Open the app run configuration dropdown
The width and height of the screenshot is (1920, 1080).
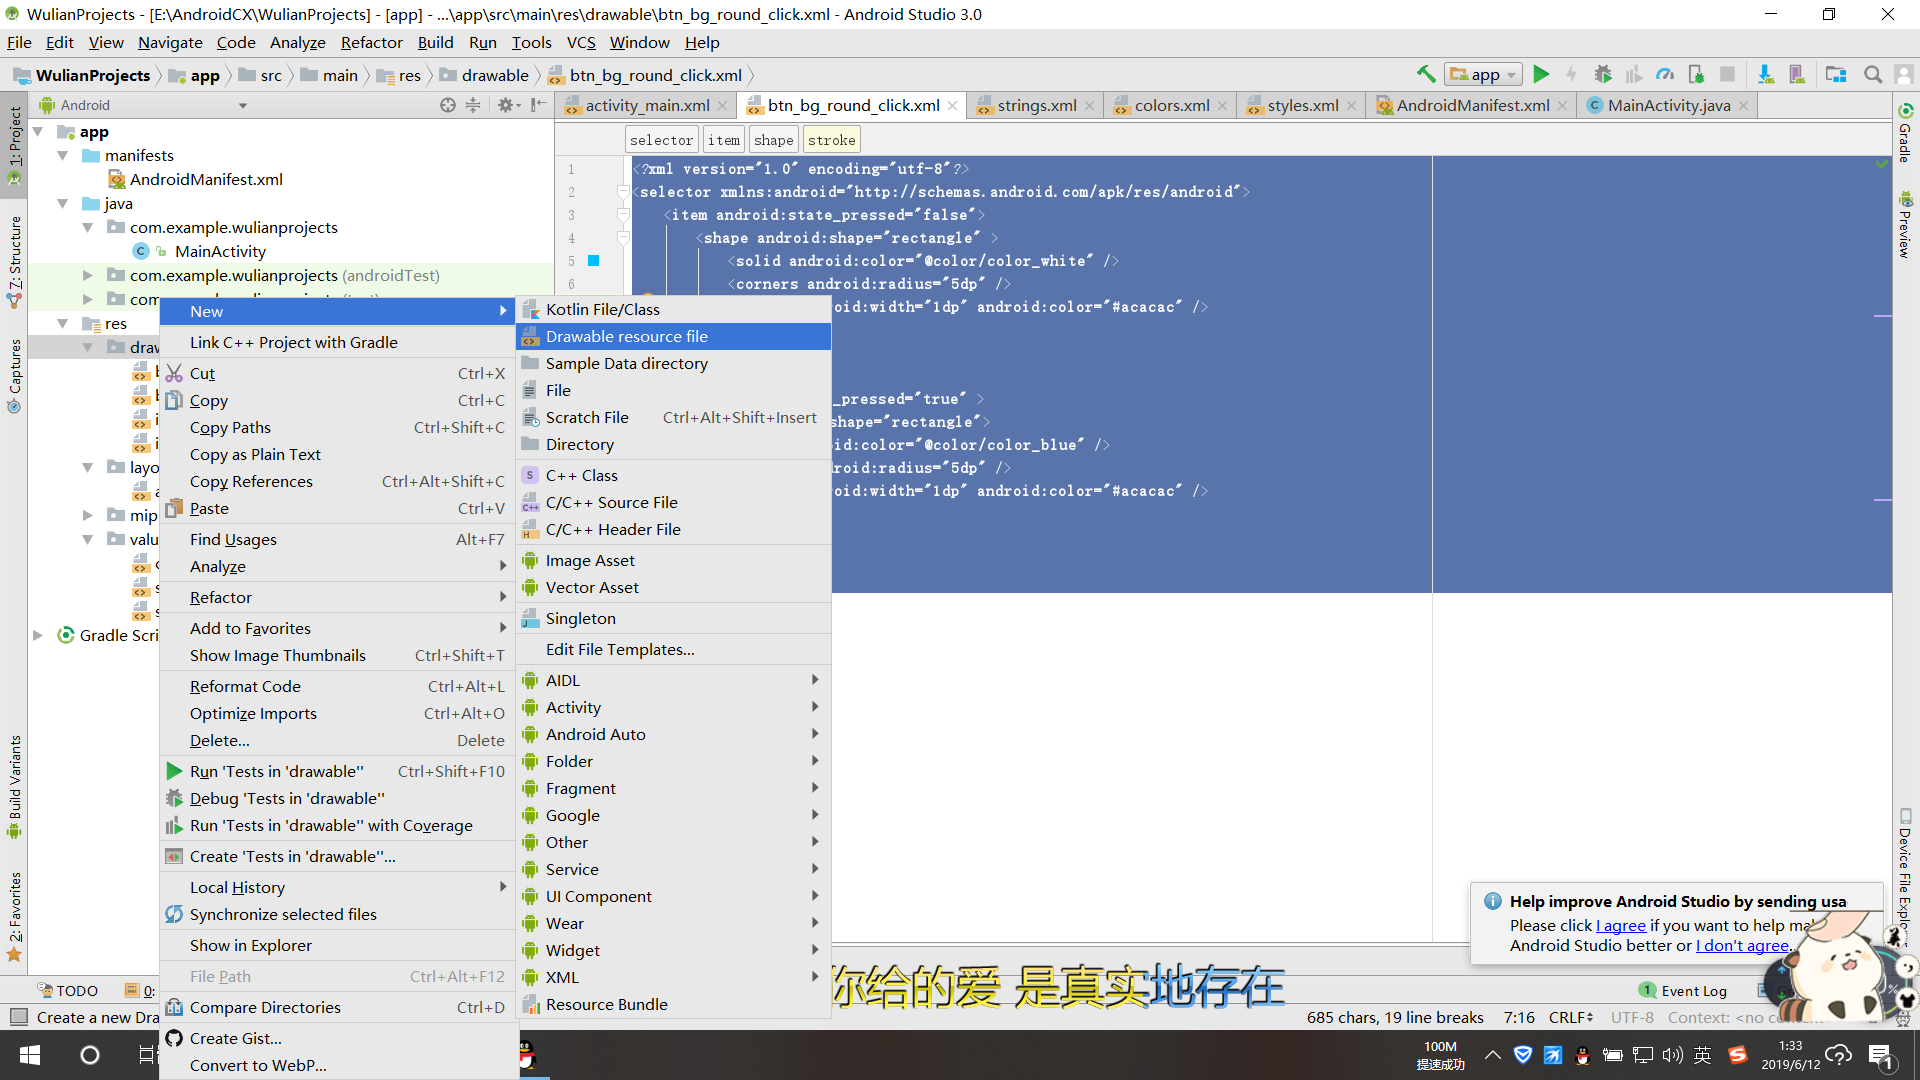[x=1484, y=74]
